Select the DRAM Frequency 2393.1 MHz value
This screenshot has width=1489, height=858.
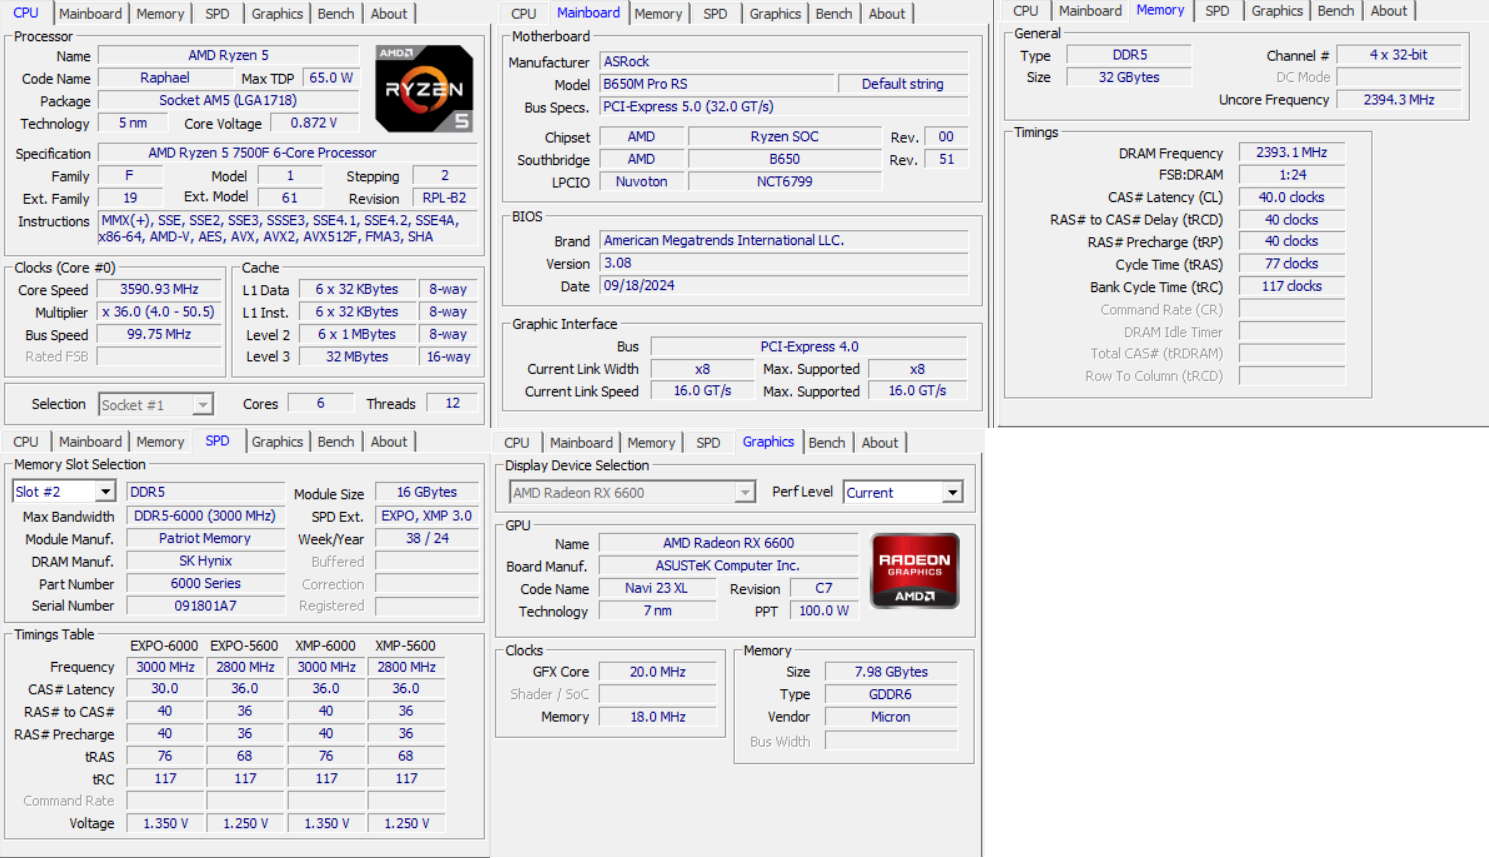pos(1291,153)
